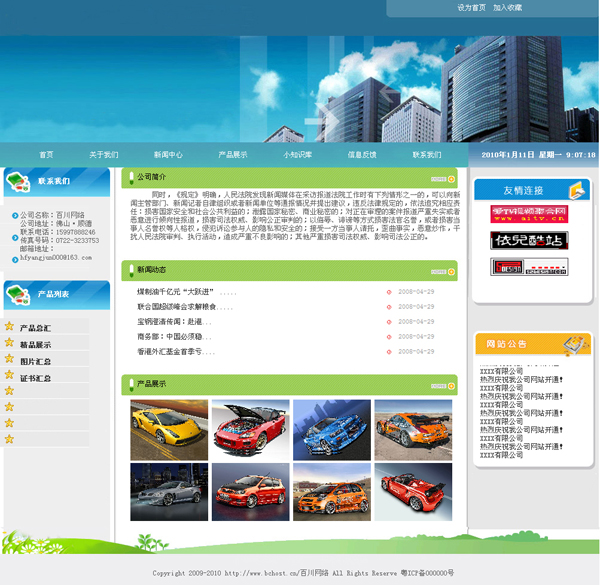600x585 pixels.
Task: Open 关于我们 from the navigation bar
Action: tap(103, 155)
